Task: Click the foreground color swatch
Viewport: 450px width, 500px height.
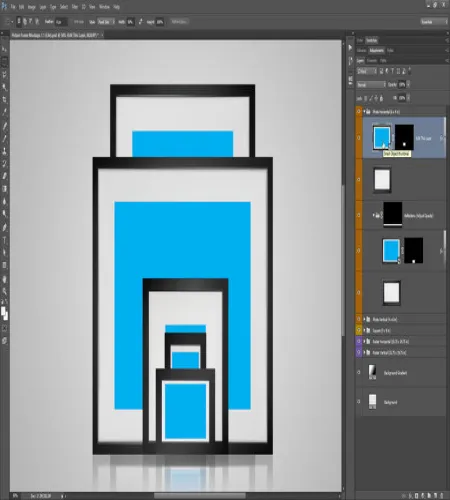Action: coord(3,311)
